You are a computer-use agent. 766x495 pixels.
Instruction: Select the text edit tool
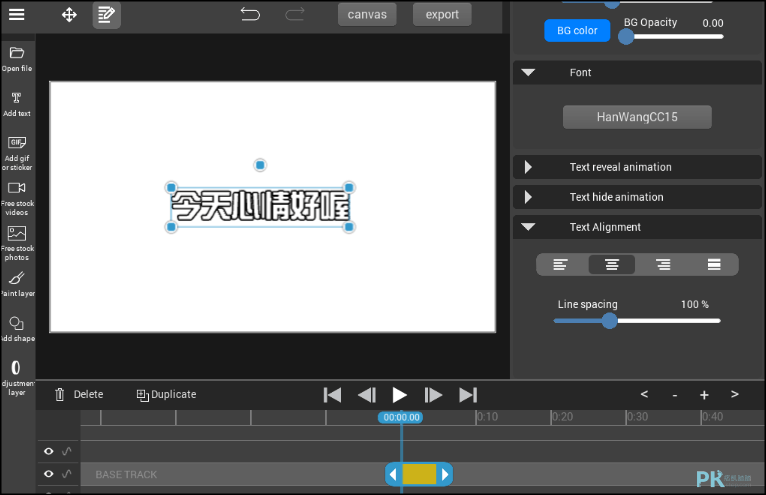[x=106, y=15]
